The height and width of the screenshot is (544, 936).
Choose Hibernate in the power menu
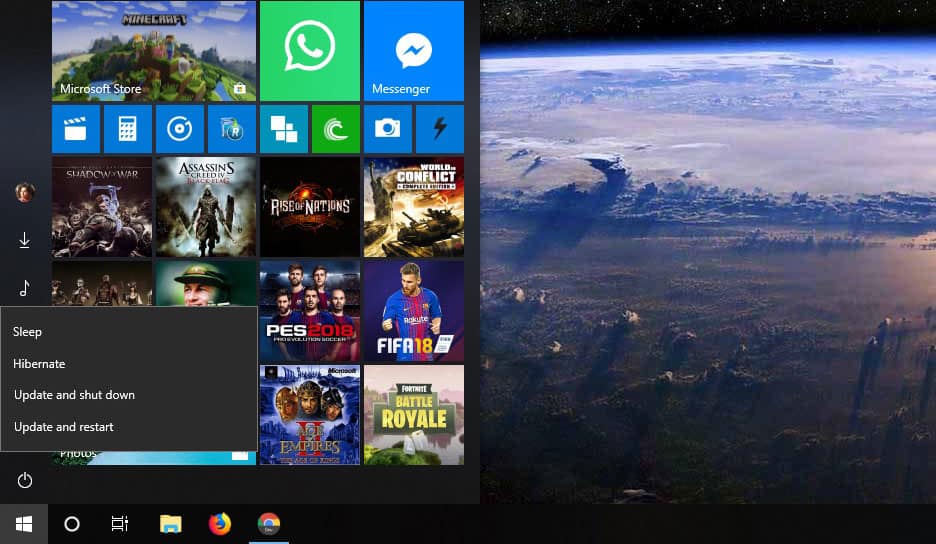(129, 364)
